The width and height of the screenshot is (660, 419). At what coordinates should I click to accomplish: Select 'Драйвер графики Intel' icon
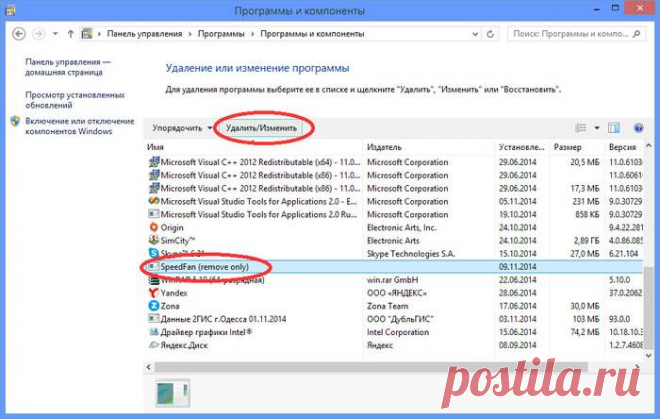(154, 332)
